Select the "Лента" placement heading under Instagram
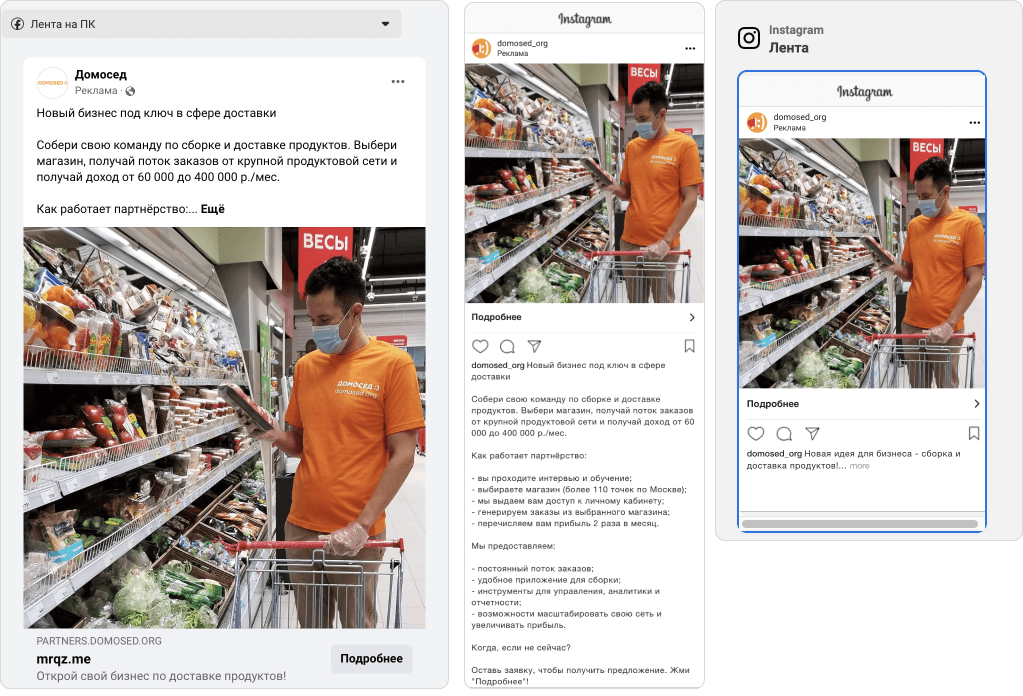Image resolution: width=1023 pixels, height=696 pixels. [x=788, y=47]
